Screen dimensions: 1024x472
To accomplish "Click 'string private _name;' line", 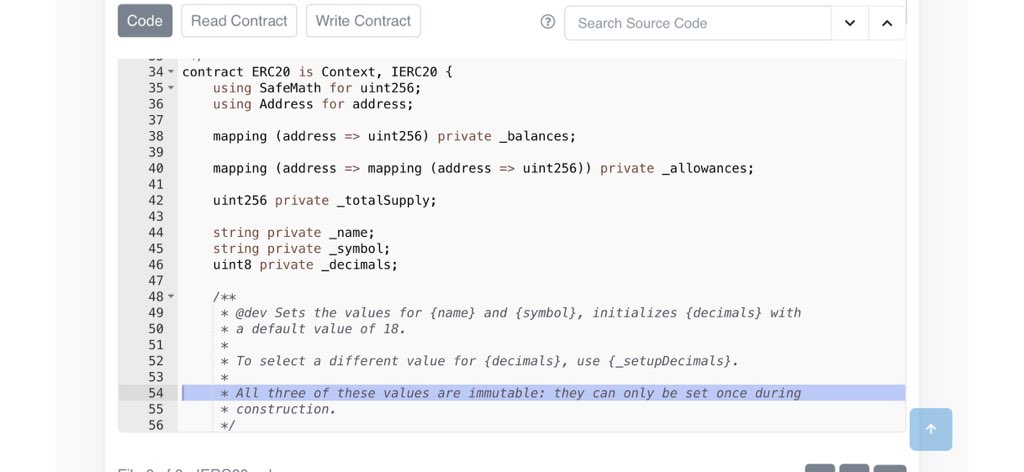I will [294, 232].
